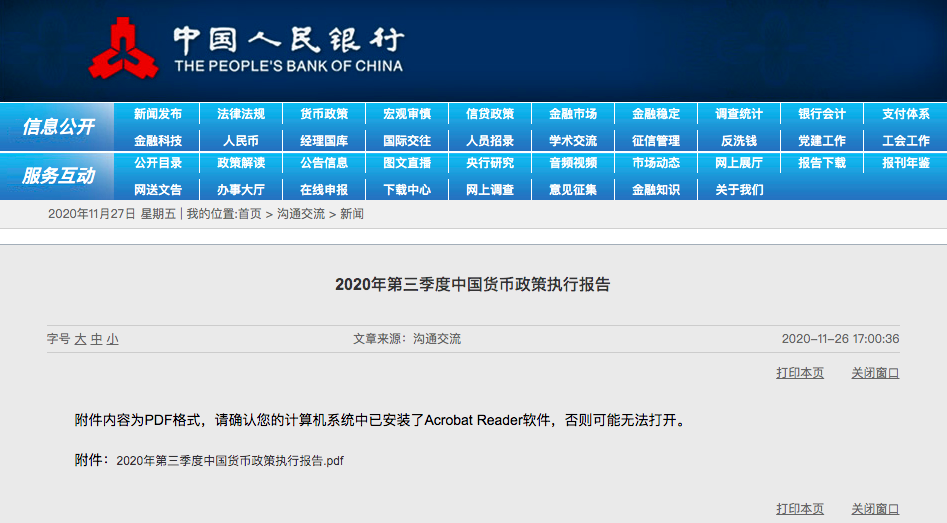Open the 人民币 navigation item
The height and width of the screenshot is (523, 947).
[241, 141]
